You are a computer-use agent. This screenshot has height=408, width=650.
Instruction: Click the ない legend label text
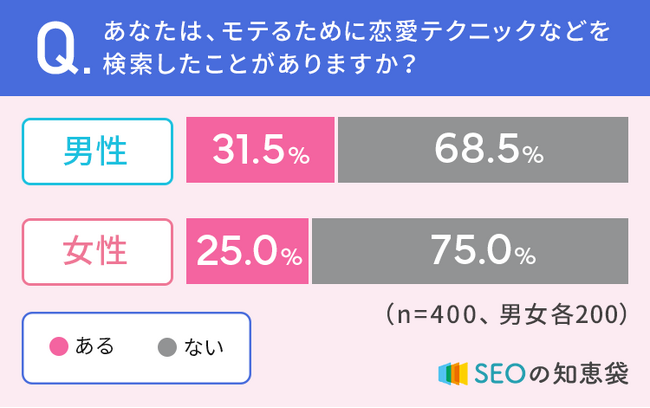[204, 348]
